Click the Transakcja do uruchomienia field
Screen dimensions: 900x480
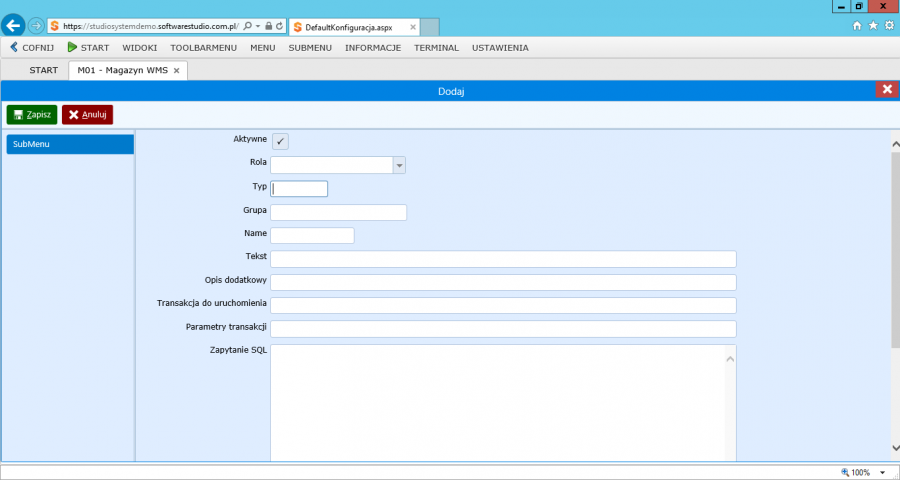pyautogui.click(x=503, y=305)
